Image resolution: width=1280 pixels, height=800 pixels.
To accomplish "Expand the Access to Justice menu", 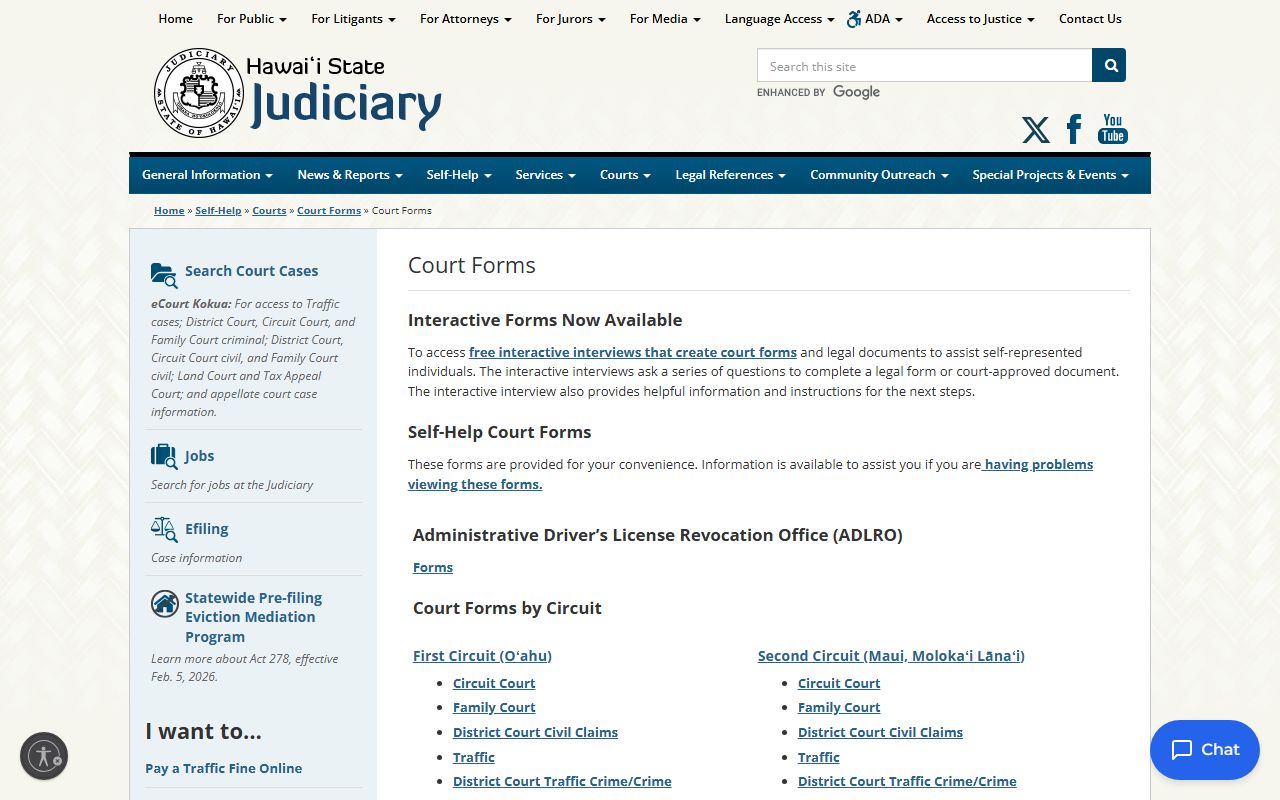I will 981,18.
